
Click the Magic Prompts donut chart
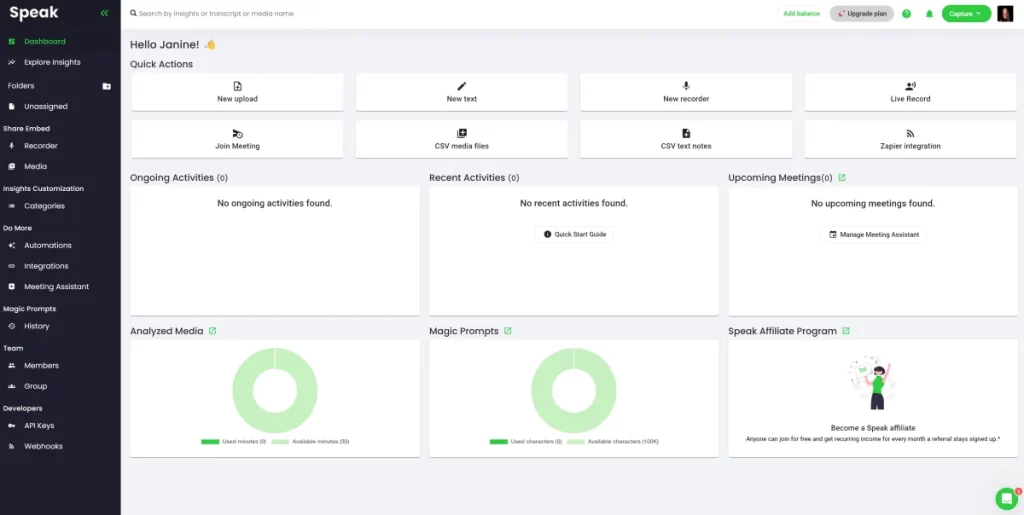coord(574,390)
